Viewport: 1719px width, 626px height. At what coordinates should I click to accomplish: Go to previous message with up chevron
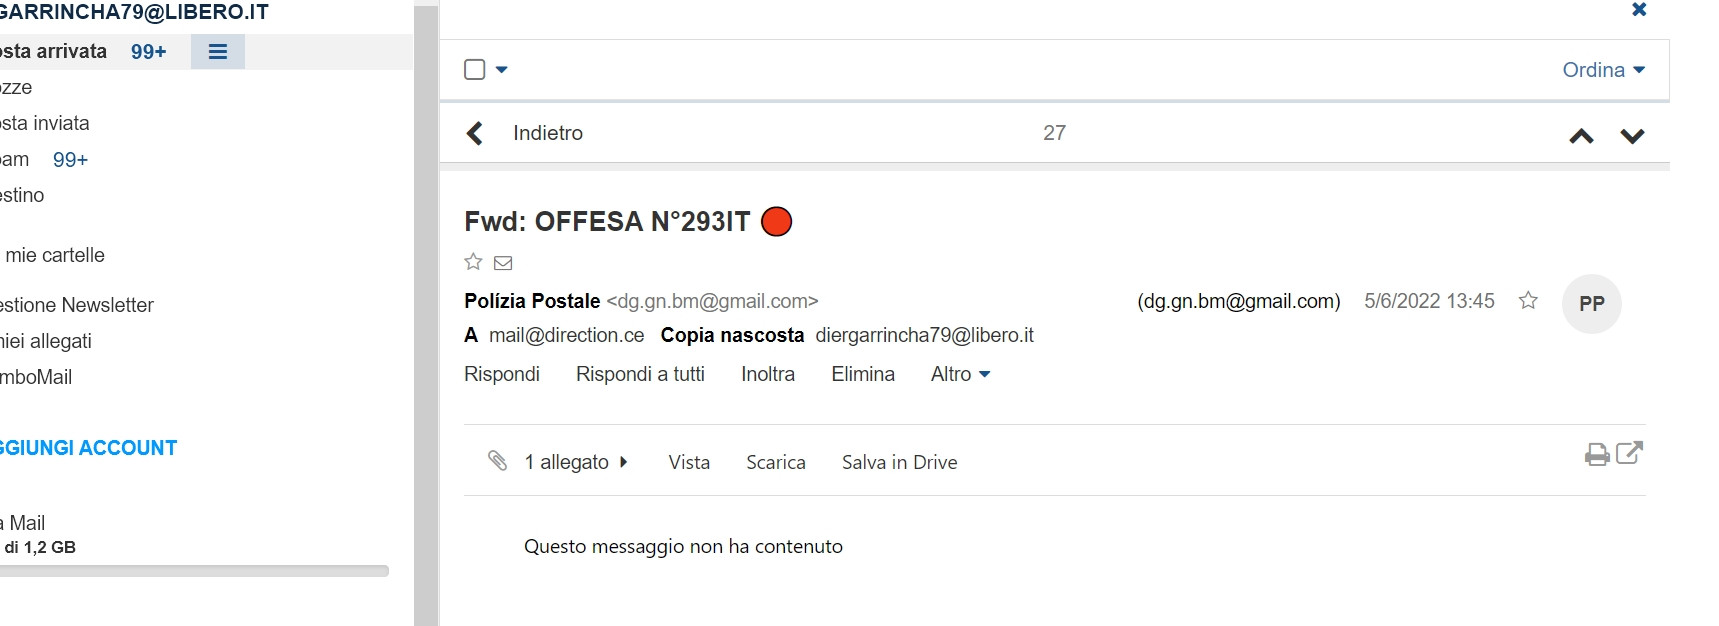coord(1581,136)
